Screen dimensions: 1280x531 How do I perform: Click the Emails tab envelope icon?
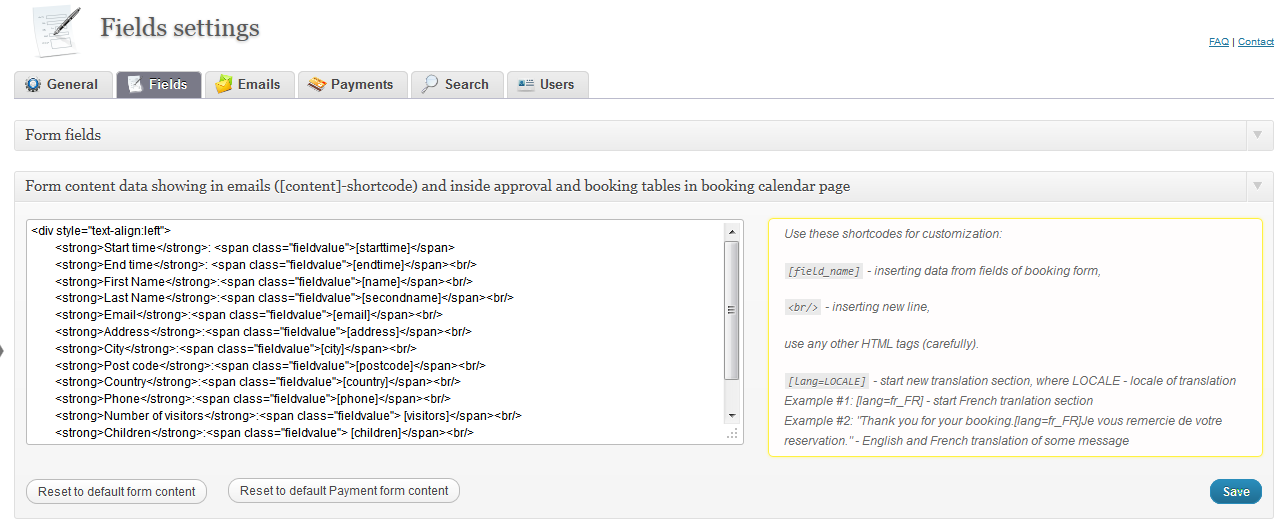click(x=224, y=85)
